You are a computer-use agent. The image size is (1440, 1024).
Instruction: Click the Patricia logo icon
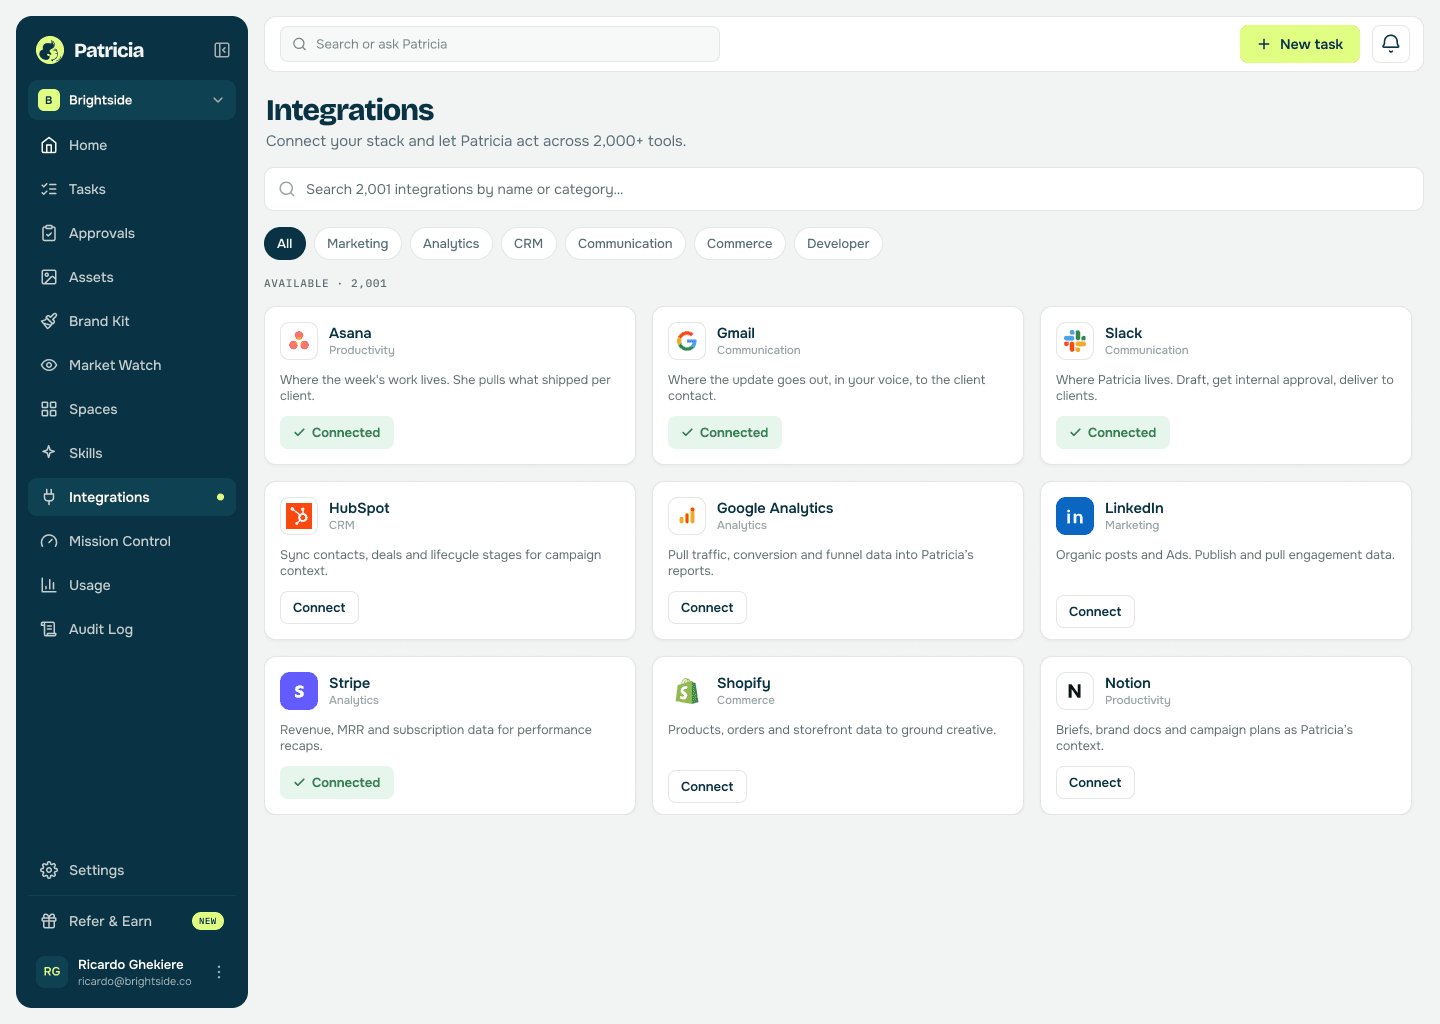coord(50,50)
